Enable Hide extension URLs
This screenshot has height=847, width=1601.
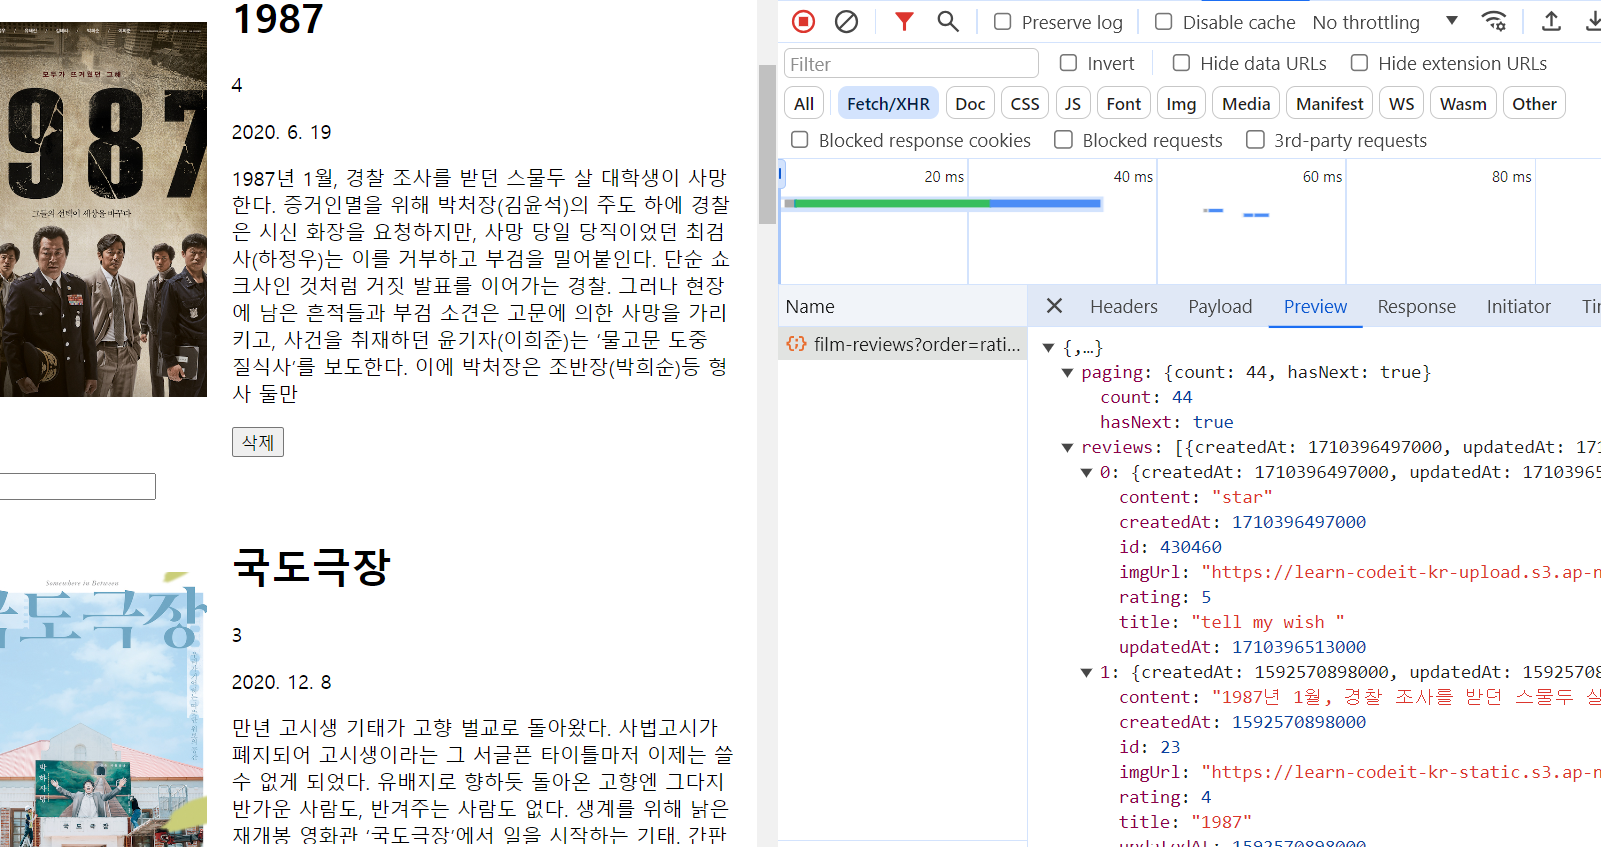tap(1360, 63)
